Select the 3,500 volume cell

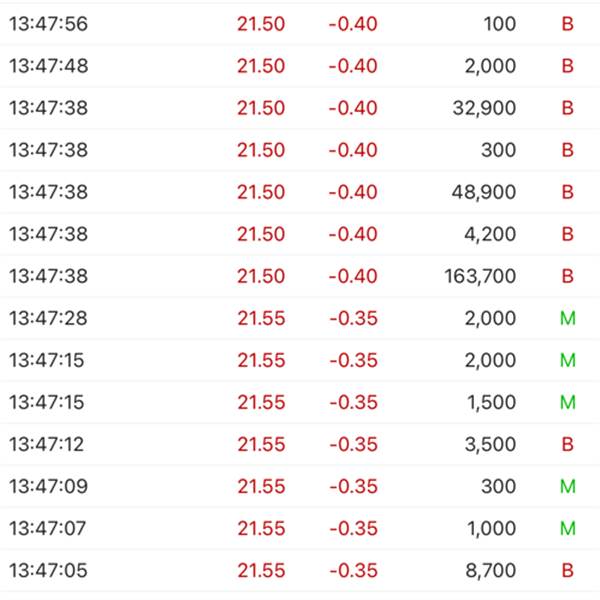(x=491, y=444)
